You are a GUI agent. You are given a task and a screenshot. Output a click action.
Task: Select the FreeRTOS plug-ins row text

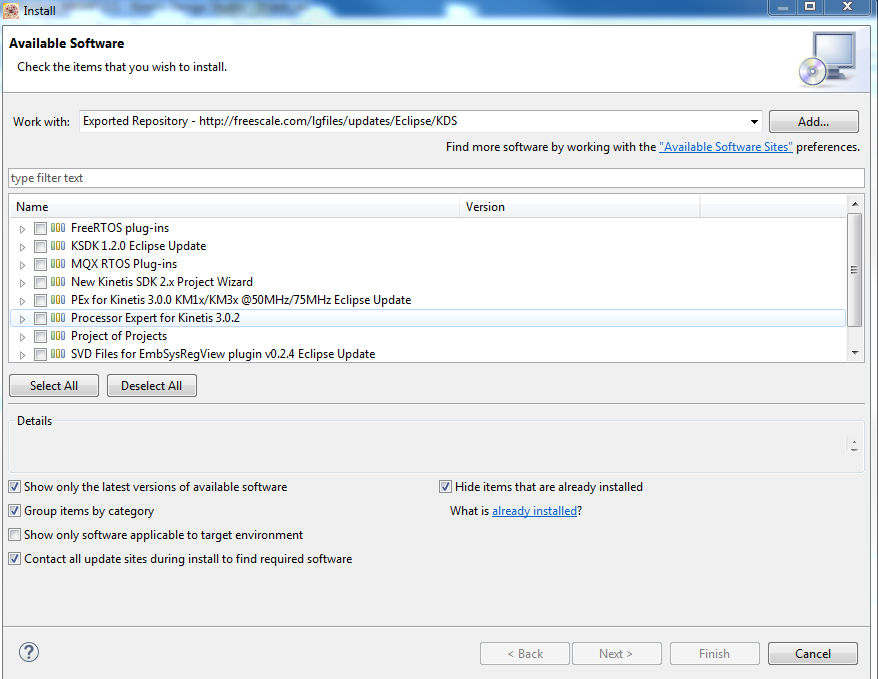(x=120, y=228)
